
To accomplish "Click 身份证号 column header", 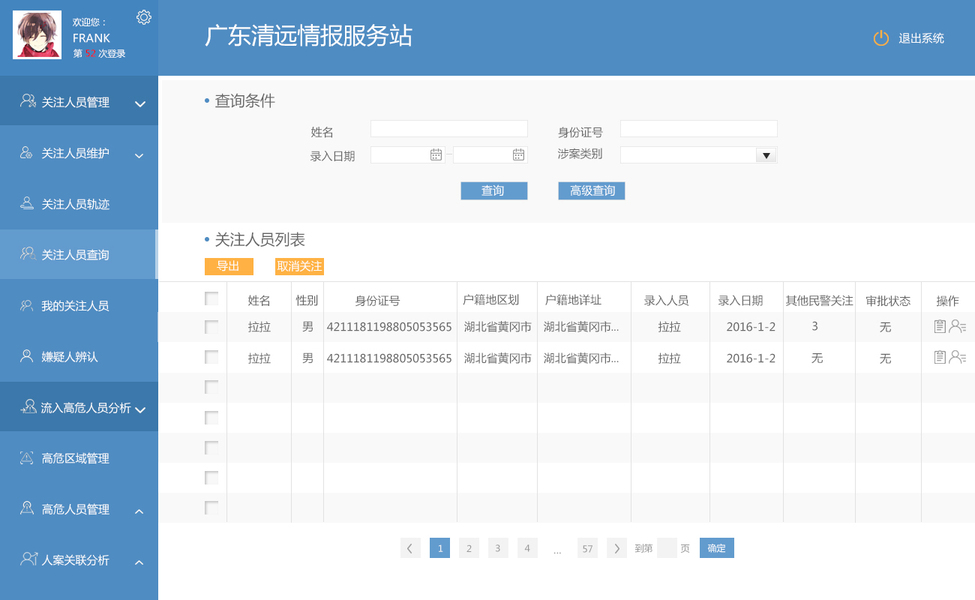I will [377, 301].
